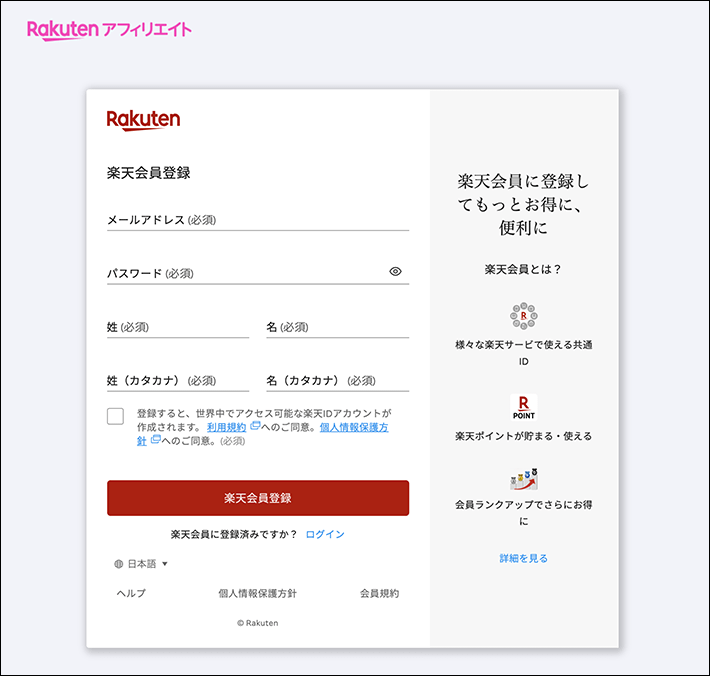Click the 詳細を見る link
710x676 pixels.
[x=523, y=558]
